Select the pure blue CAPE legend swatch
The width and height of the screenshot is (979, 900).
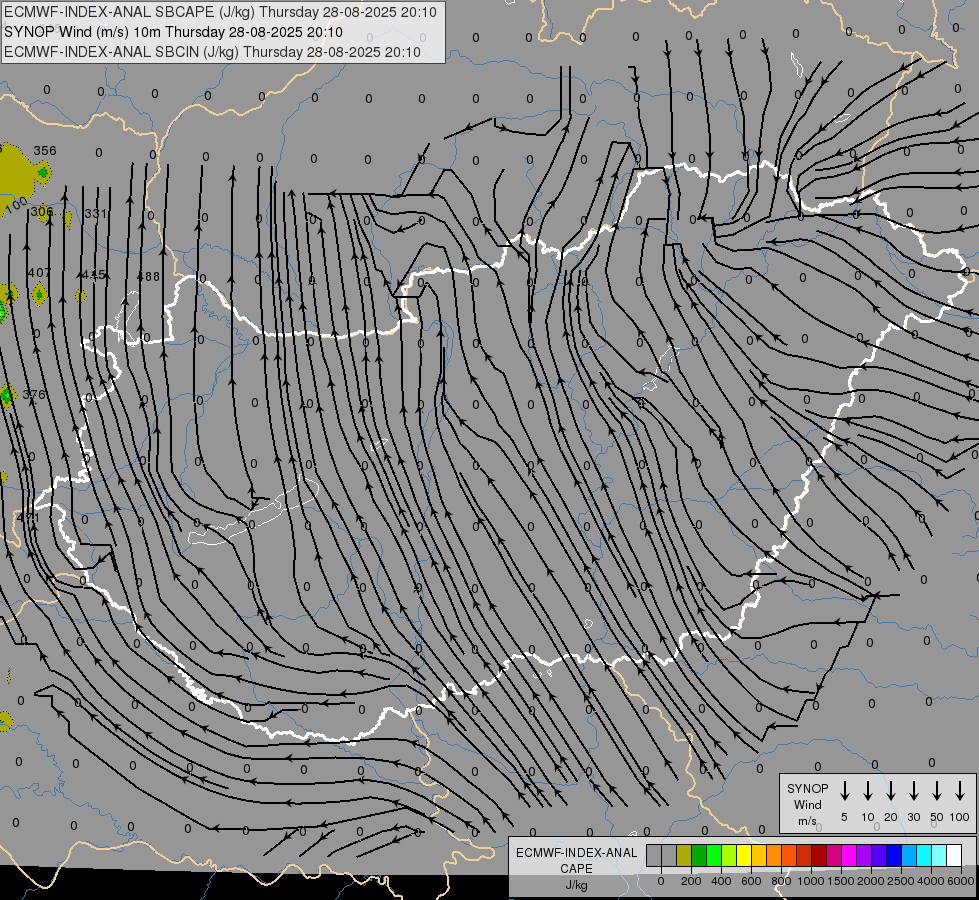point(893,855)
